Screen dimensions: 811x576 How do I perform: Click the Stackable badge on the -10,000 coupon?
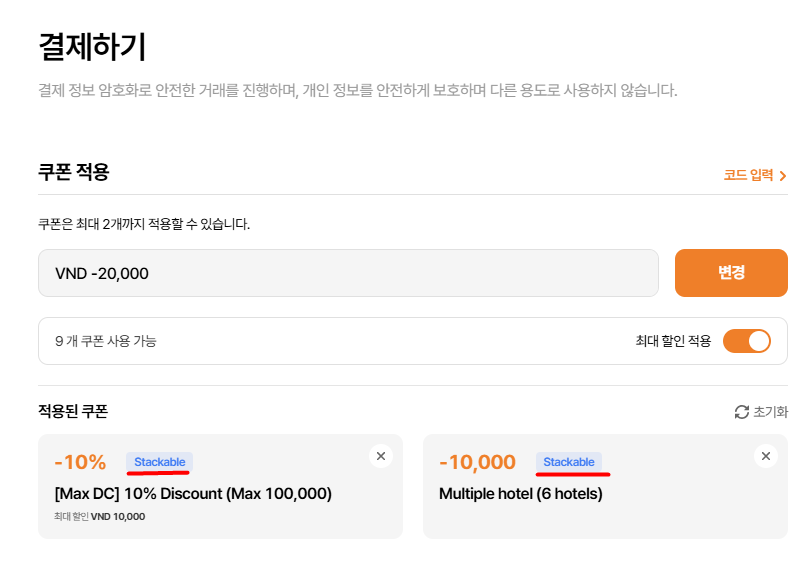[569, 462]
